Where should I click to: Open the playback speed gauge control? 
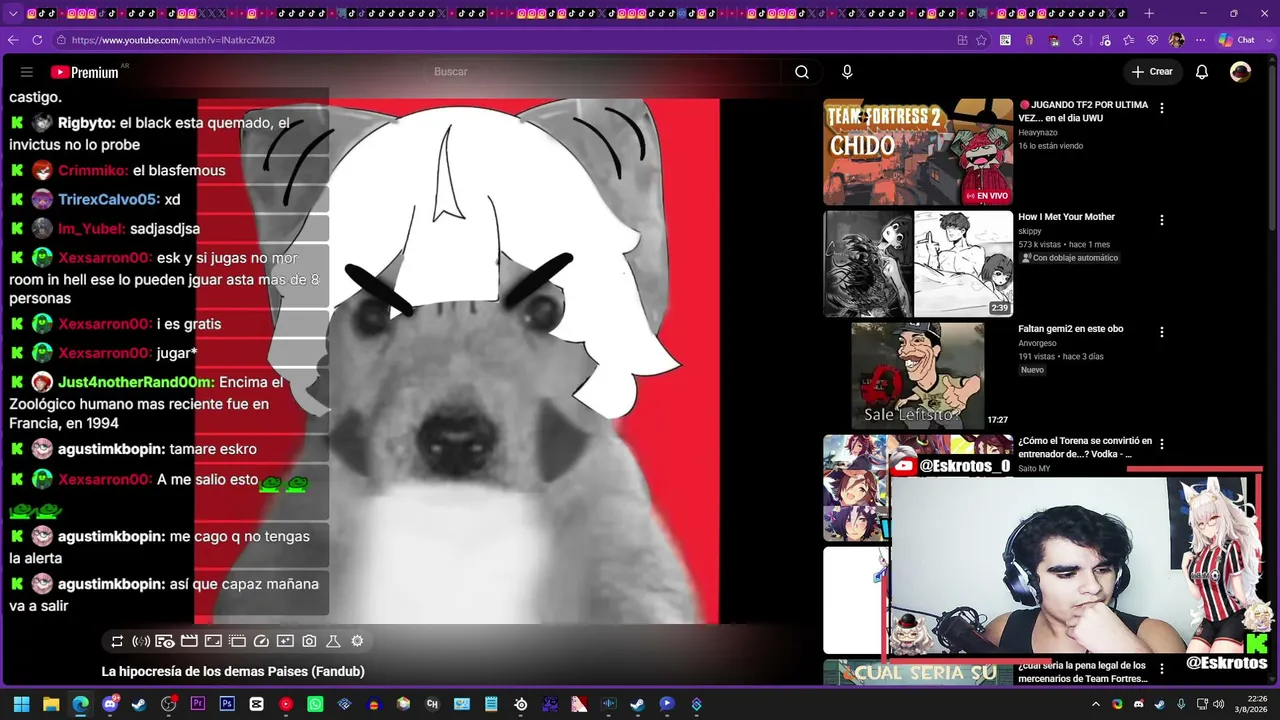261,641
